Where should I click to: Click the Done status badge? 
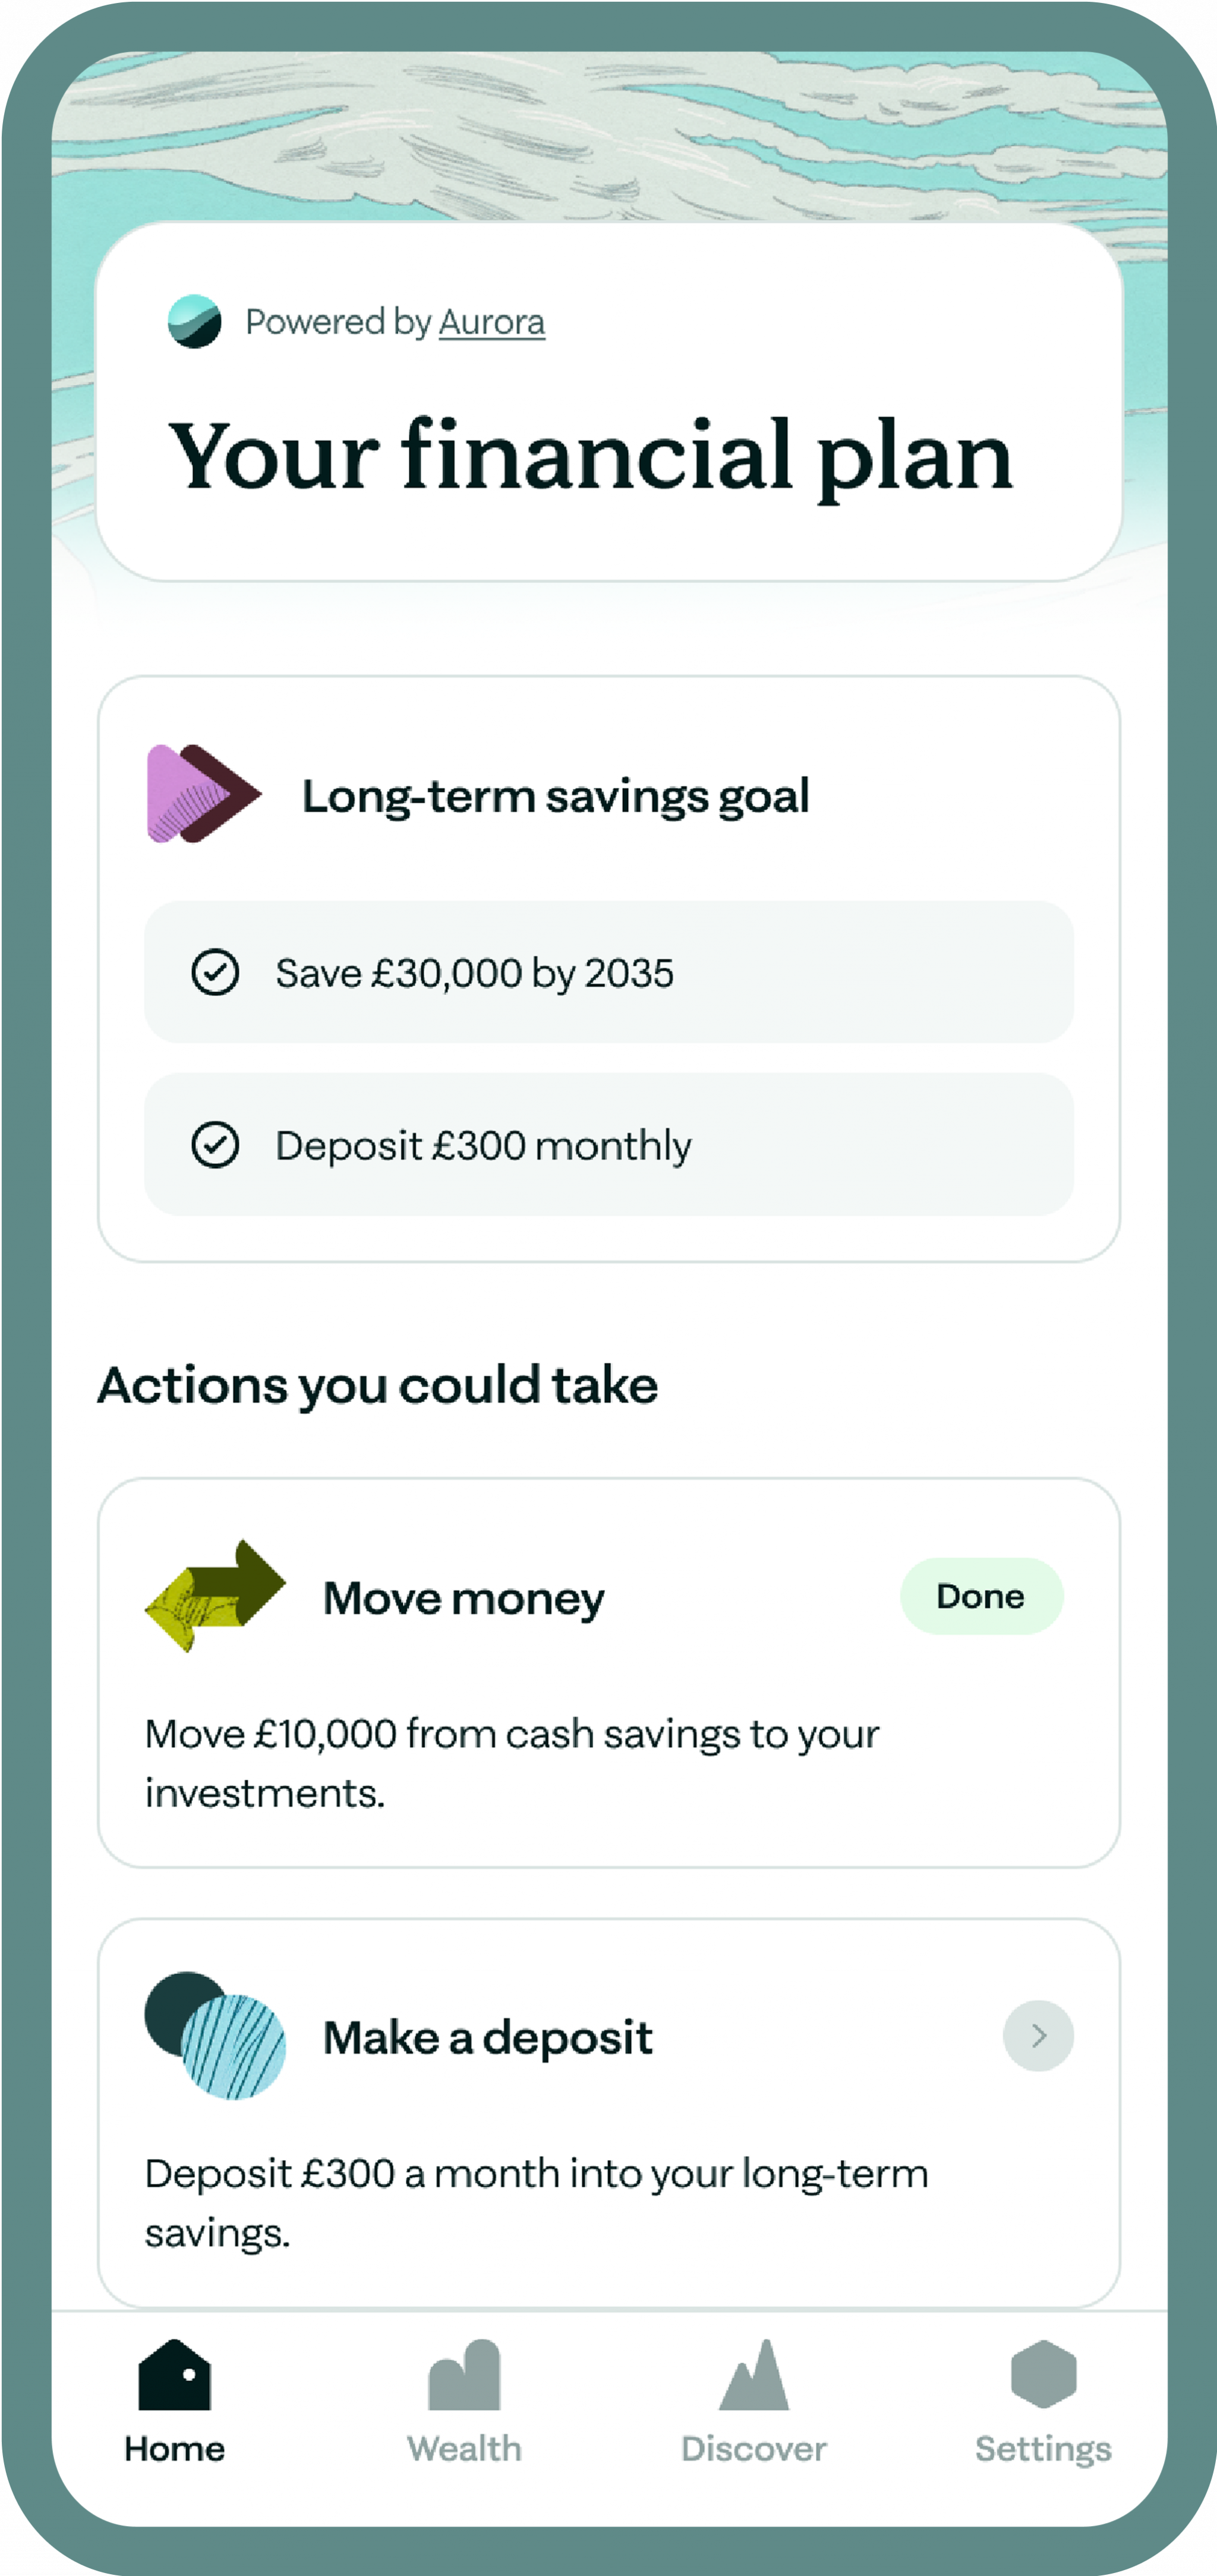[981, 1596]
